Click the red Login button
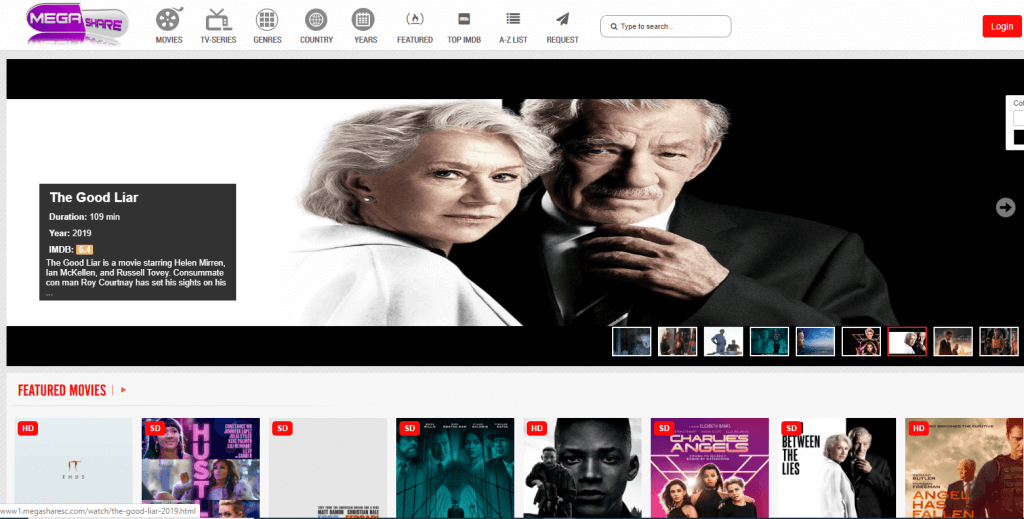 [1001, 26]
